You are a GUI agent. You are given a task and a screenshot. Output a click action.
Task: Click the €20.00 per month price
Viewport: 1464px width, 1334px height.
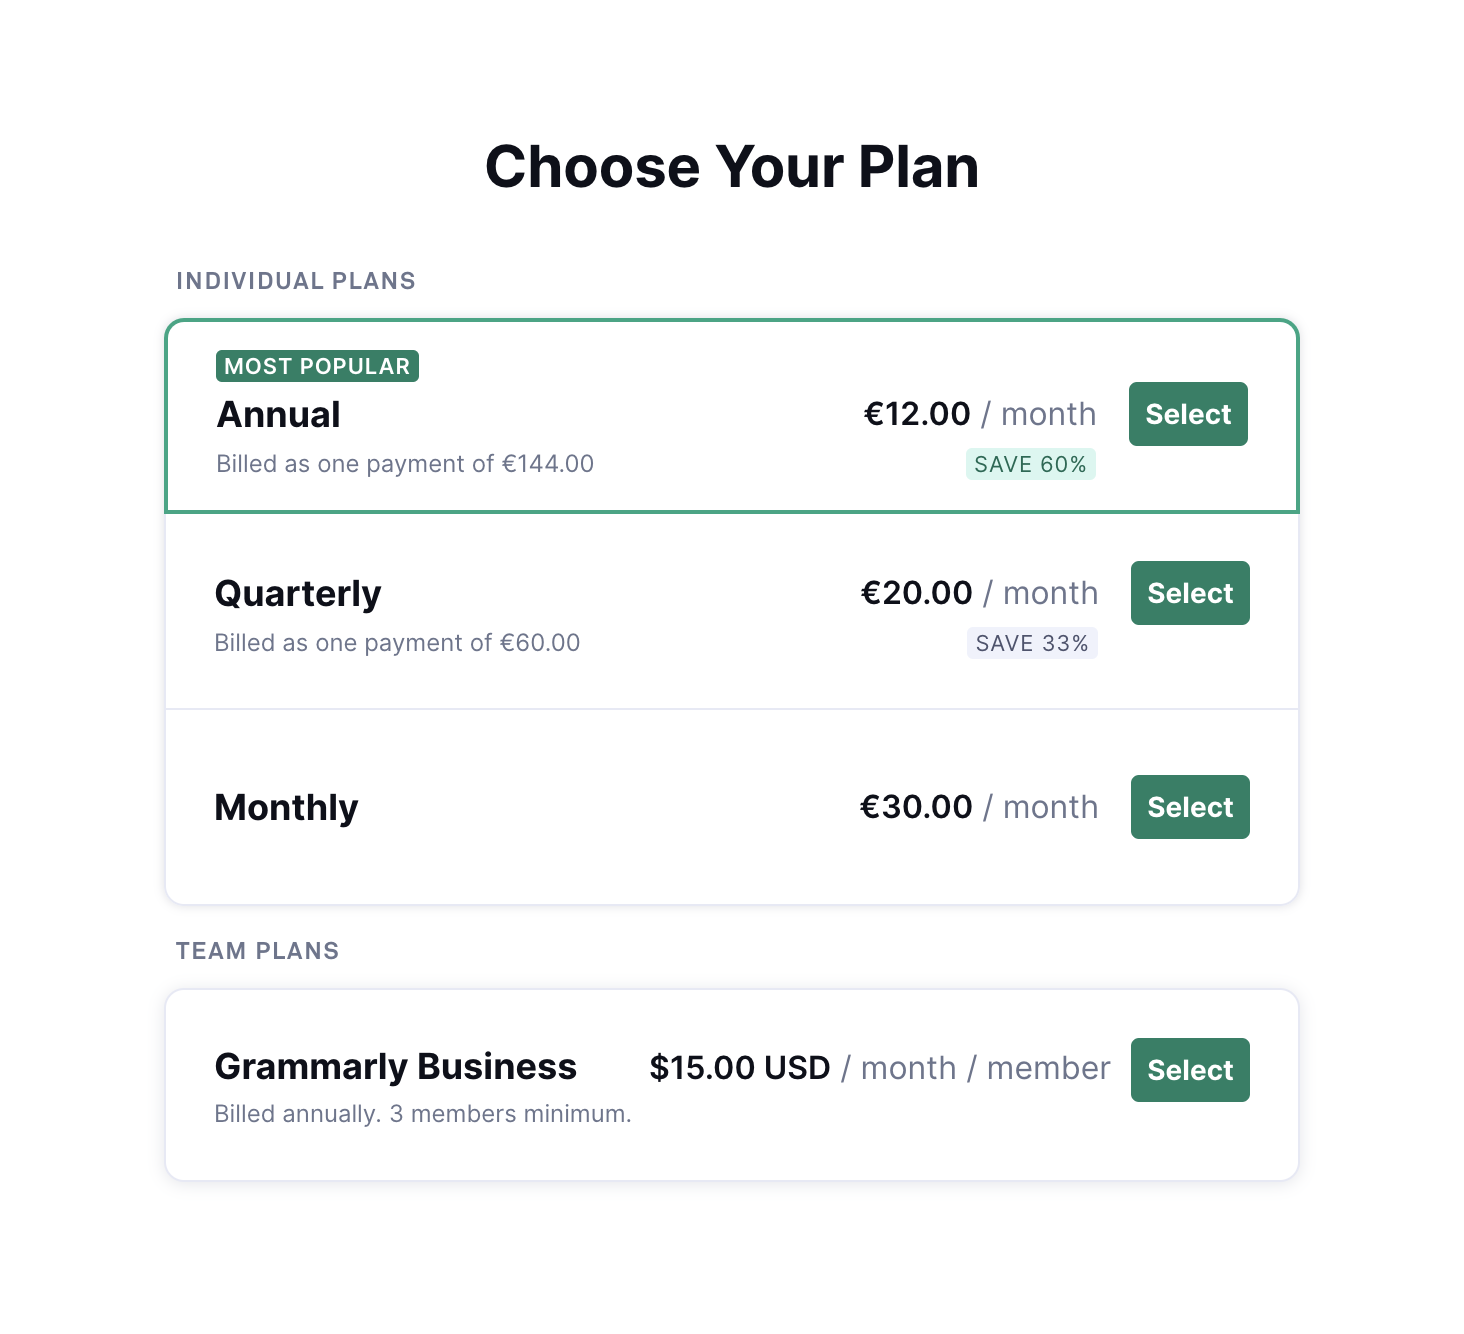tap(979, 593)
